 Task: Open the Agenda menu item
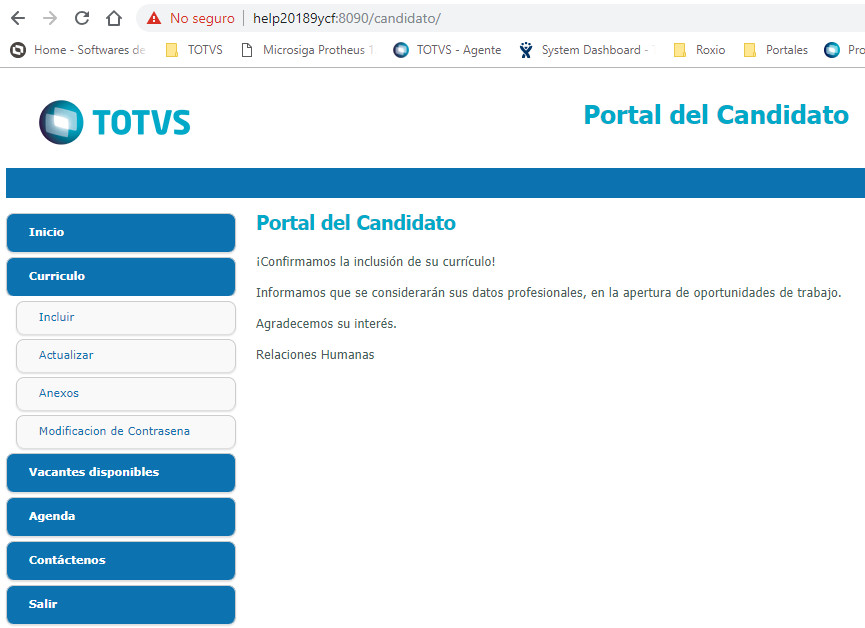pos(121,517)
